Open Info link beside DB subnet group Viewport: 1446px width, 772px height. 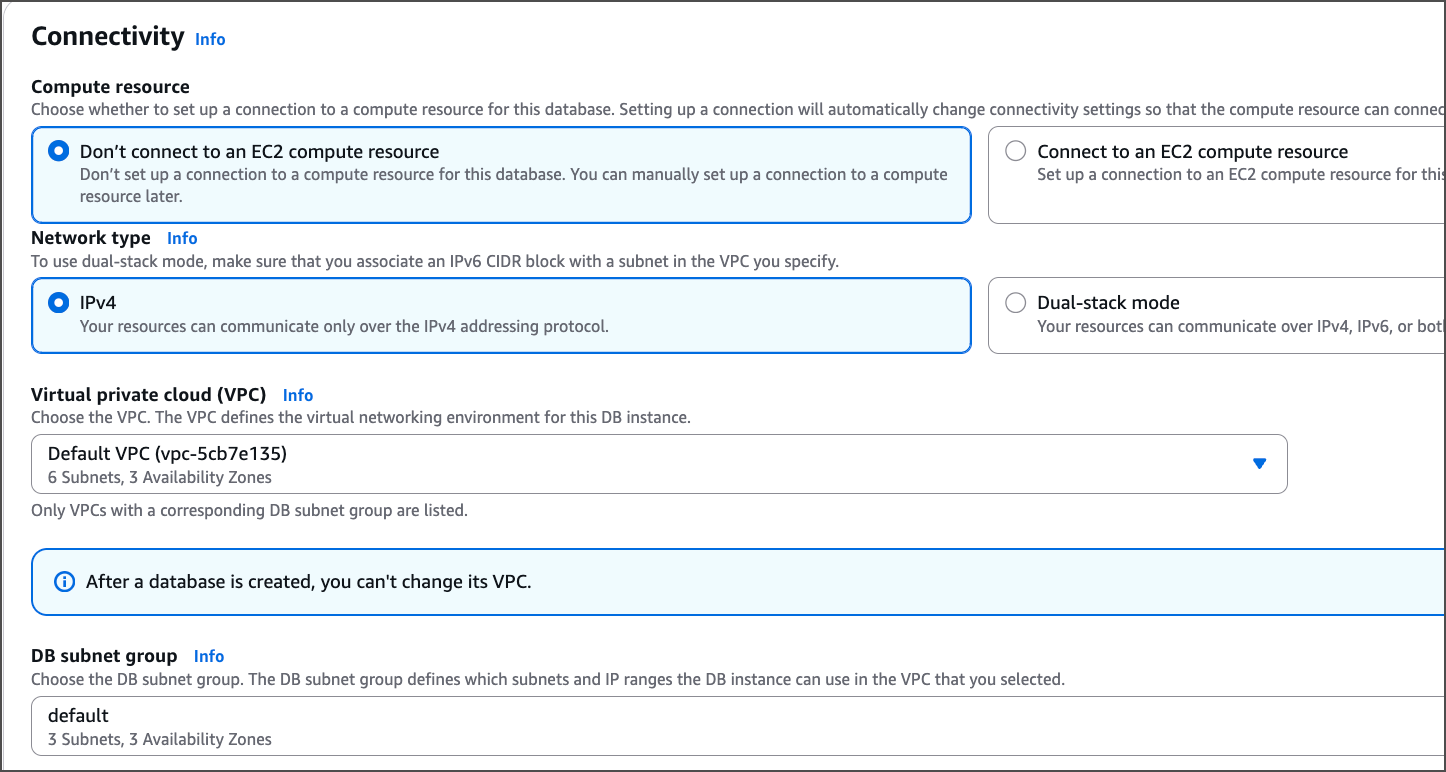point(209,656)
